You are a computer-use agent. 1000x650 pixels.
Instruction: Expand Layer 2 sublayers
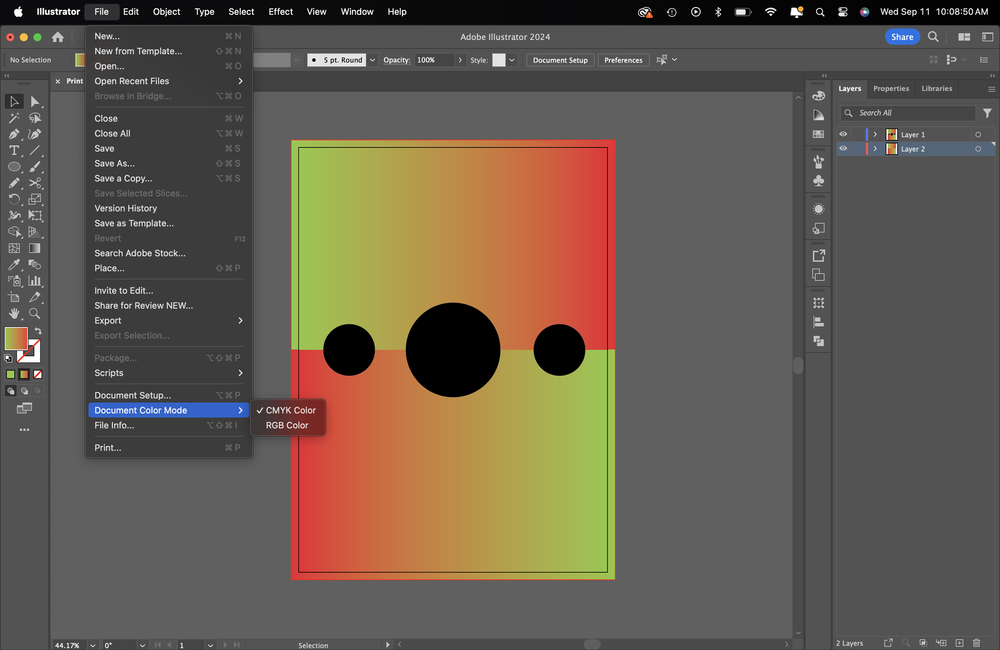(875, 149)
